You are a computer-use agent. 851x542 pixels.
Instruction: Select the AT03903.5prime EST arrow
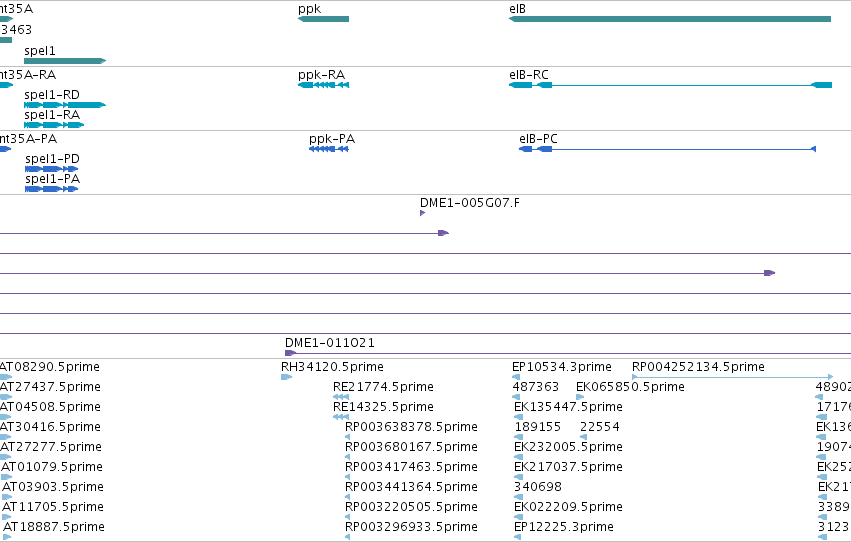7,497
